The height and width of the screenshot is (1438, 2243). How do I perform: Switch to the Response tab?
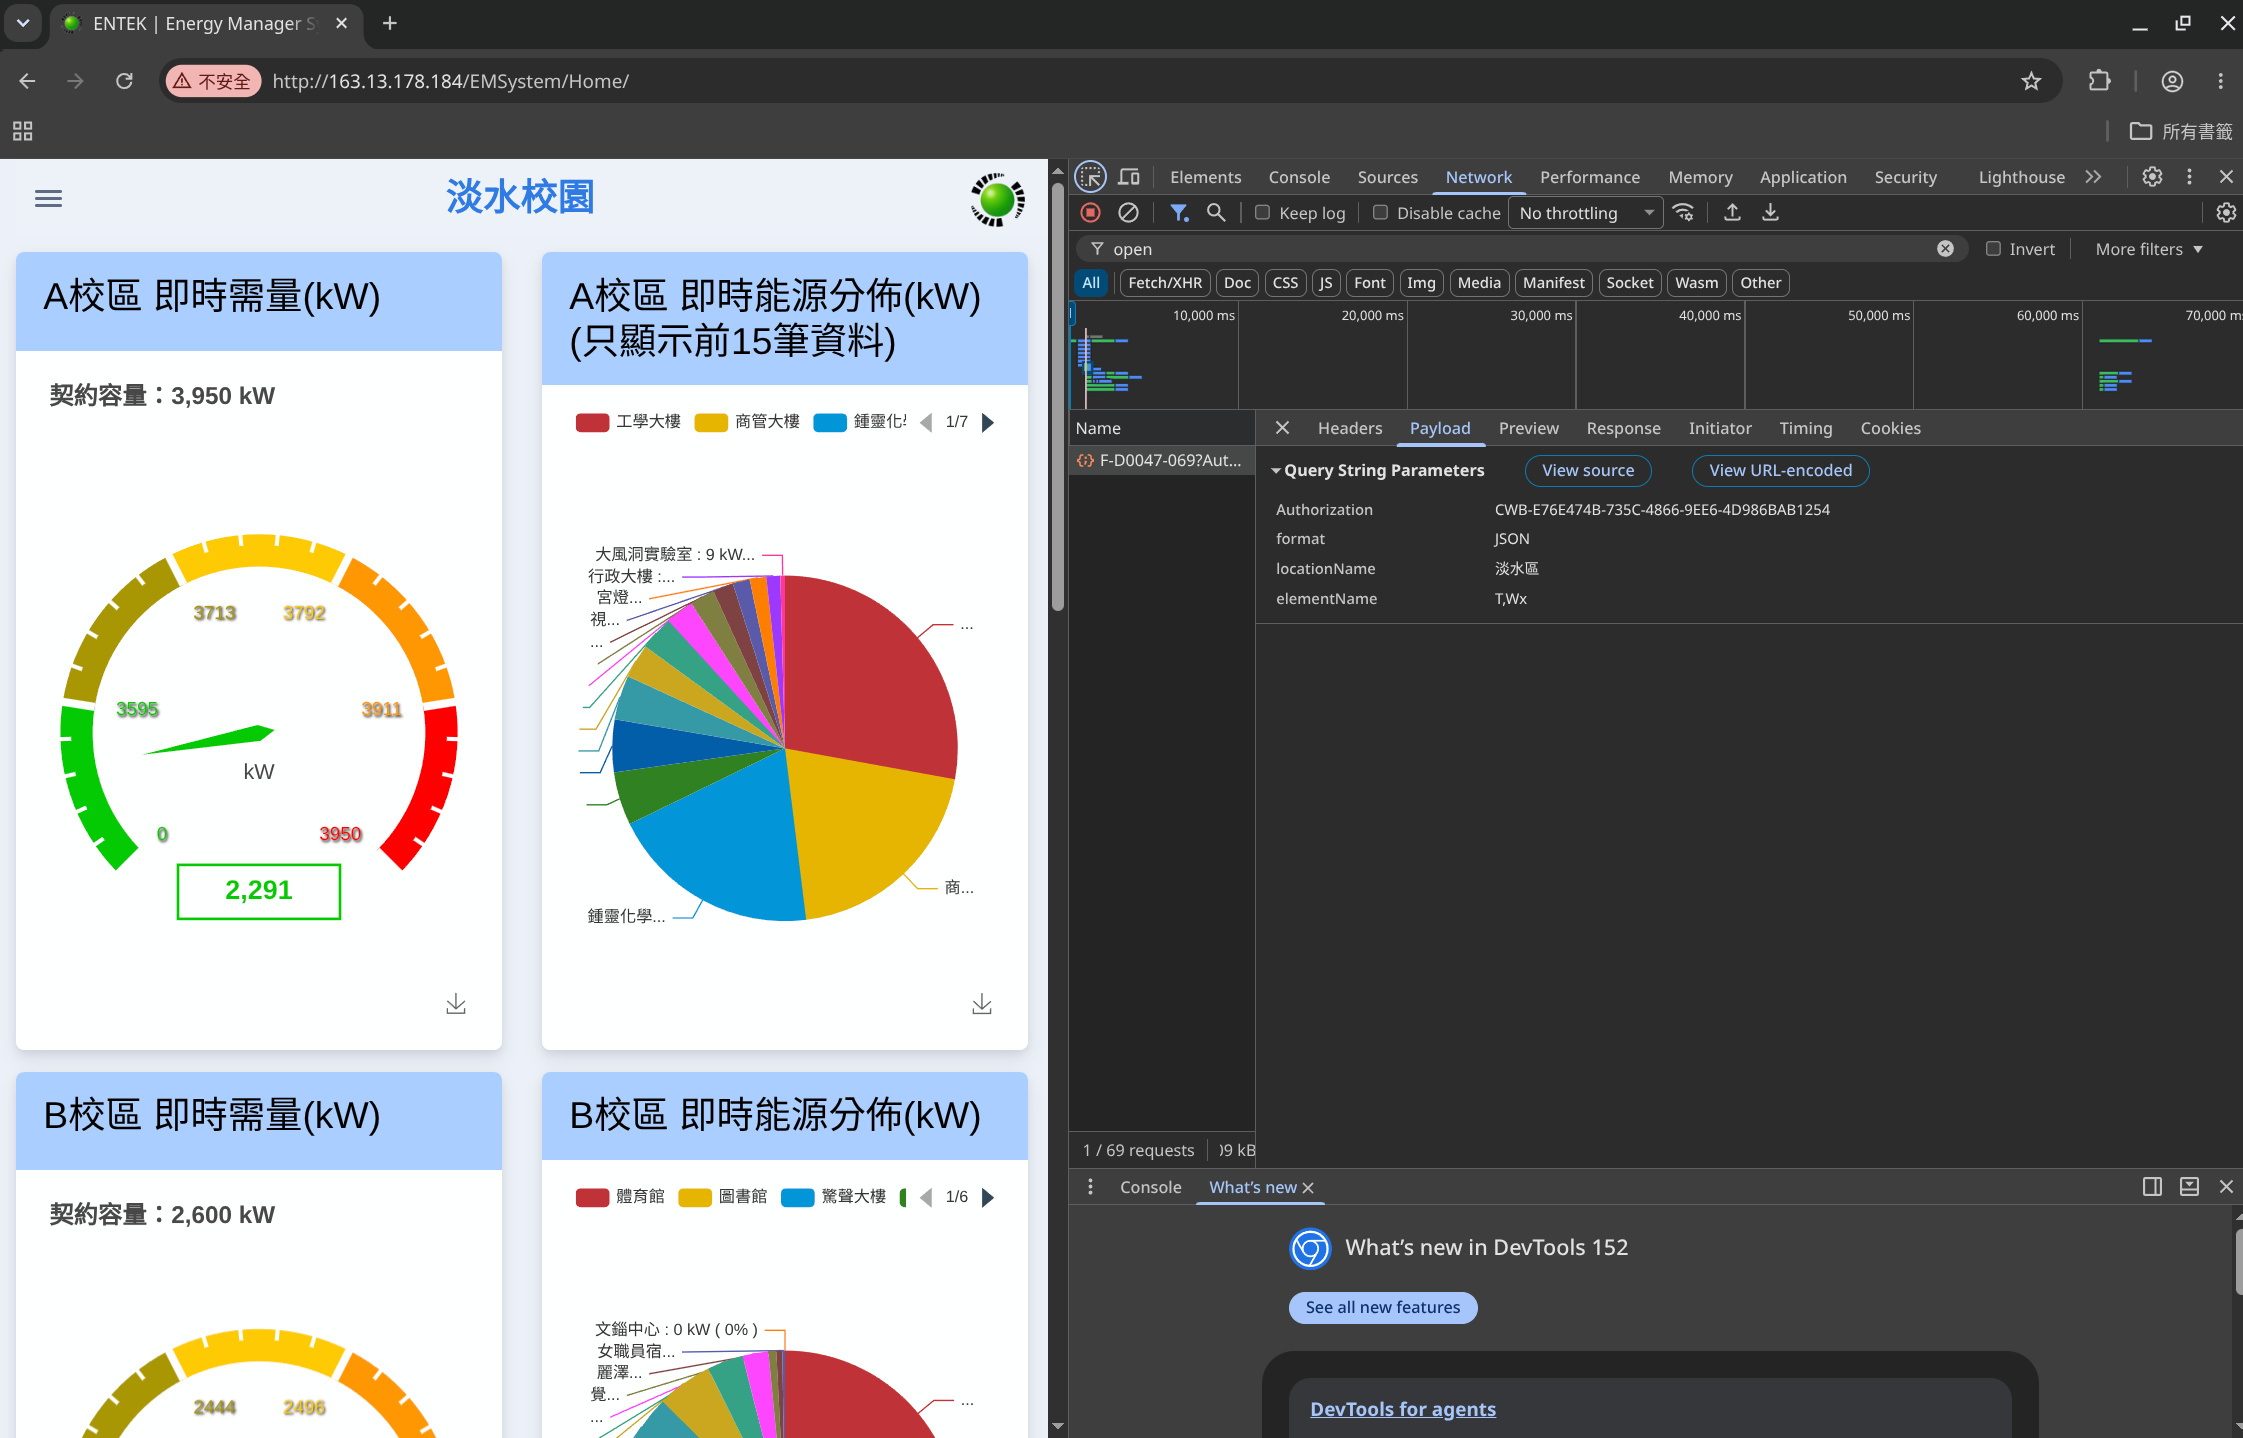1623,428
